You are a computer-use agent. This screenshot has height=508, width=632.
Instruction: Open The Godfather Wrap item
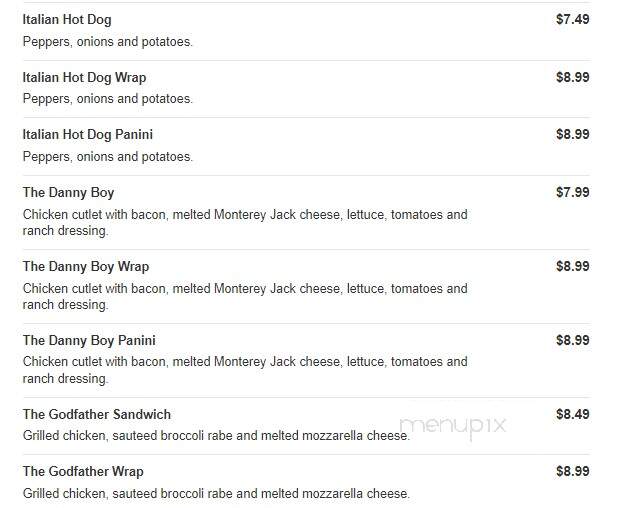coord(83,472)
